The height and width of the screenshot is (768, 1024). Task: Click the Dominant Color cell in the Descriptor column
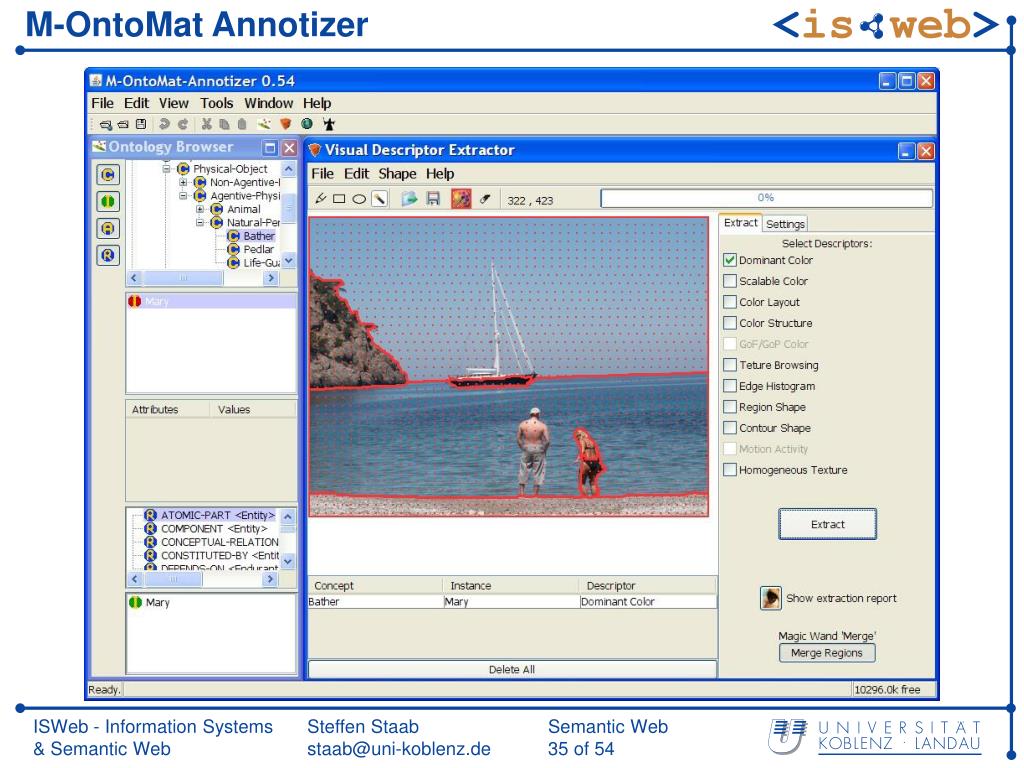[x=648, y=601]
